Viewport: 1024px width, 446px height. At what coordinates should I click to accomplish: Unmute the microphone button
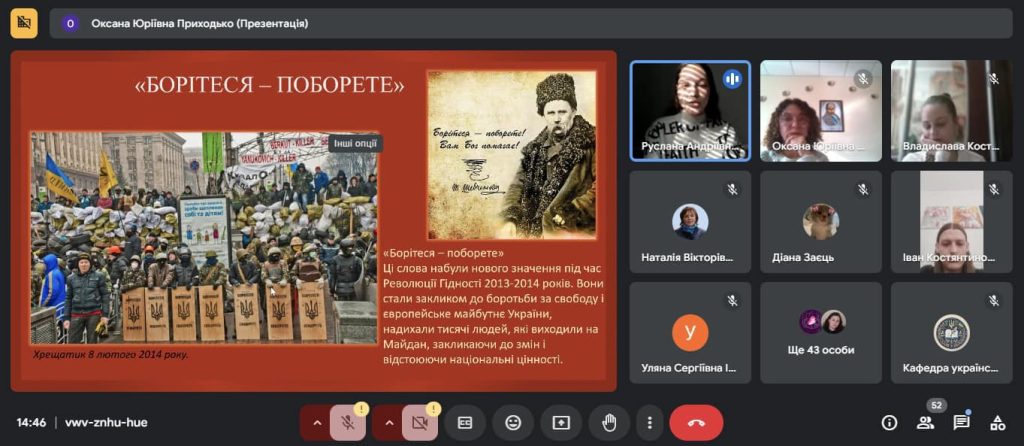(x=348, y=422)
